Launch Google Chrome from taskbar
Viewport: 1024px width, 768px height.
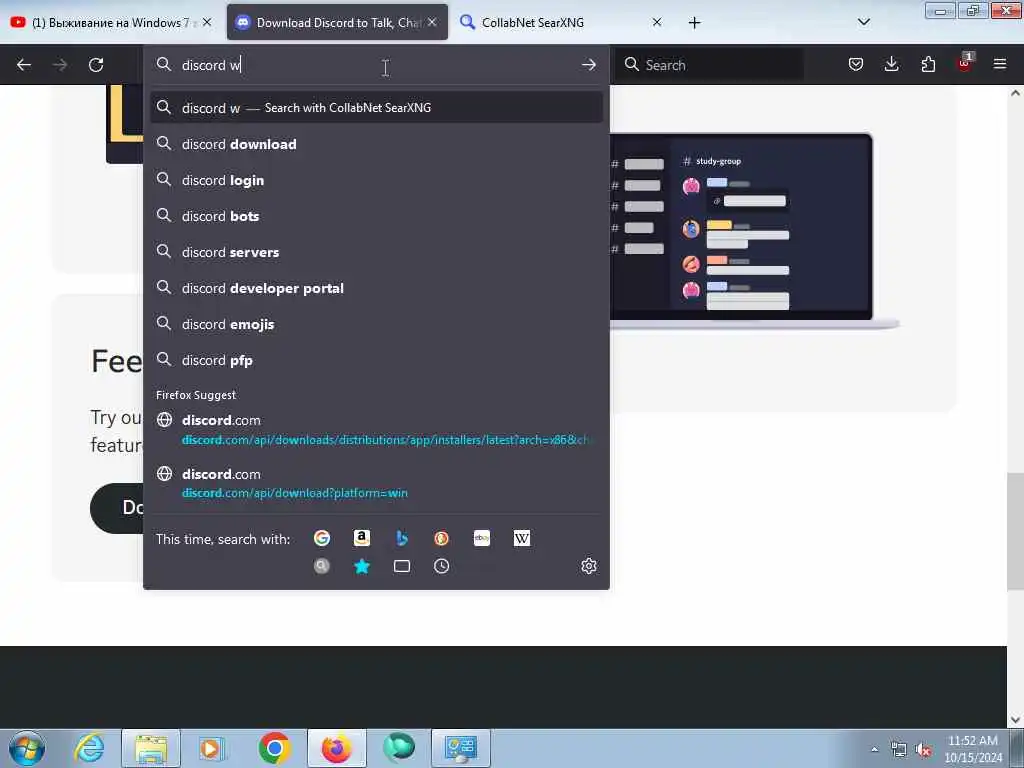274,748
